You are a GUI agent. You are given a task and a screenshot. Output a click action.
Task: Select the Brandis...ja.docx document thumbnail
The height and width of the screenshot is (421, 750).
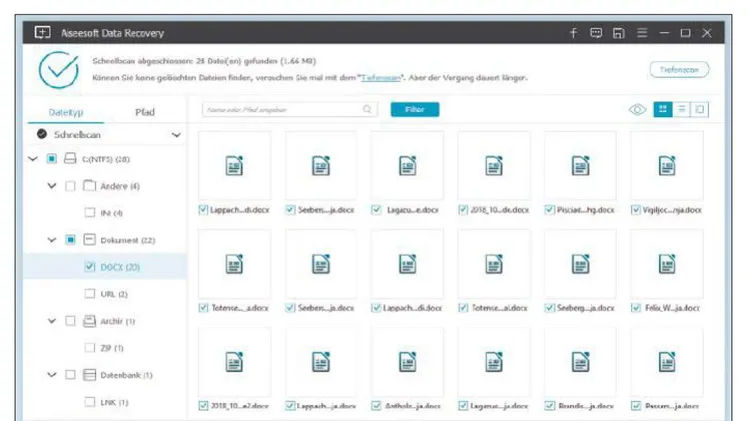(x=580, y=362)
